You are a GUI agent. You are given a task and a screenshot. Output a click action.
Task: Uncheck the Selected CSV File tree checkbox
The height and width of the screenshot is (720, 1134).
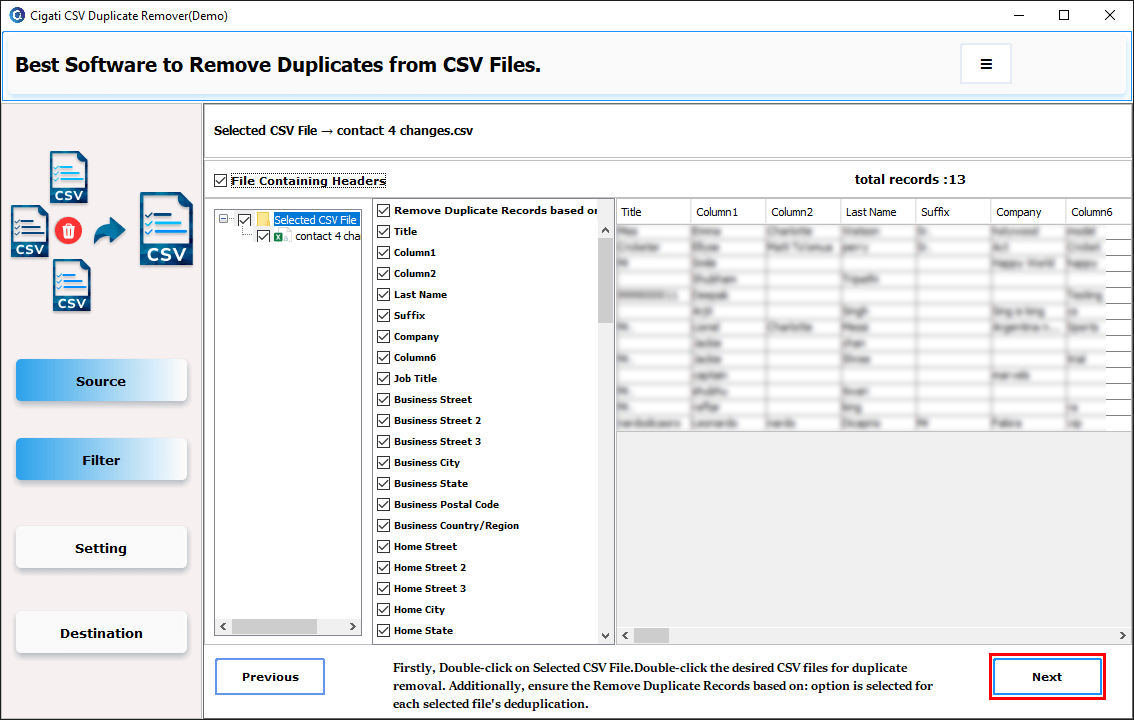click(x=244, y=220)
